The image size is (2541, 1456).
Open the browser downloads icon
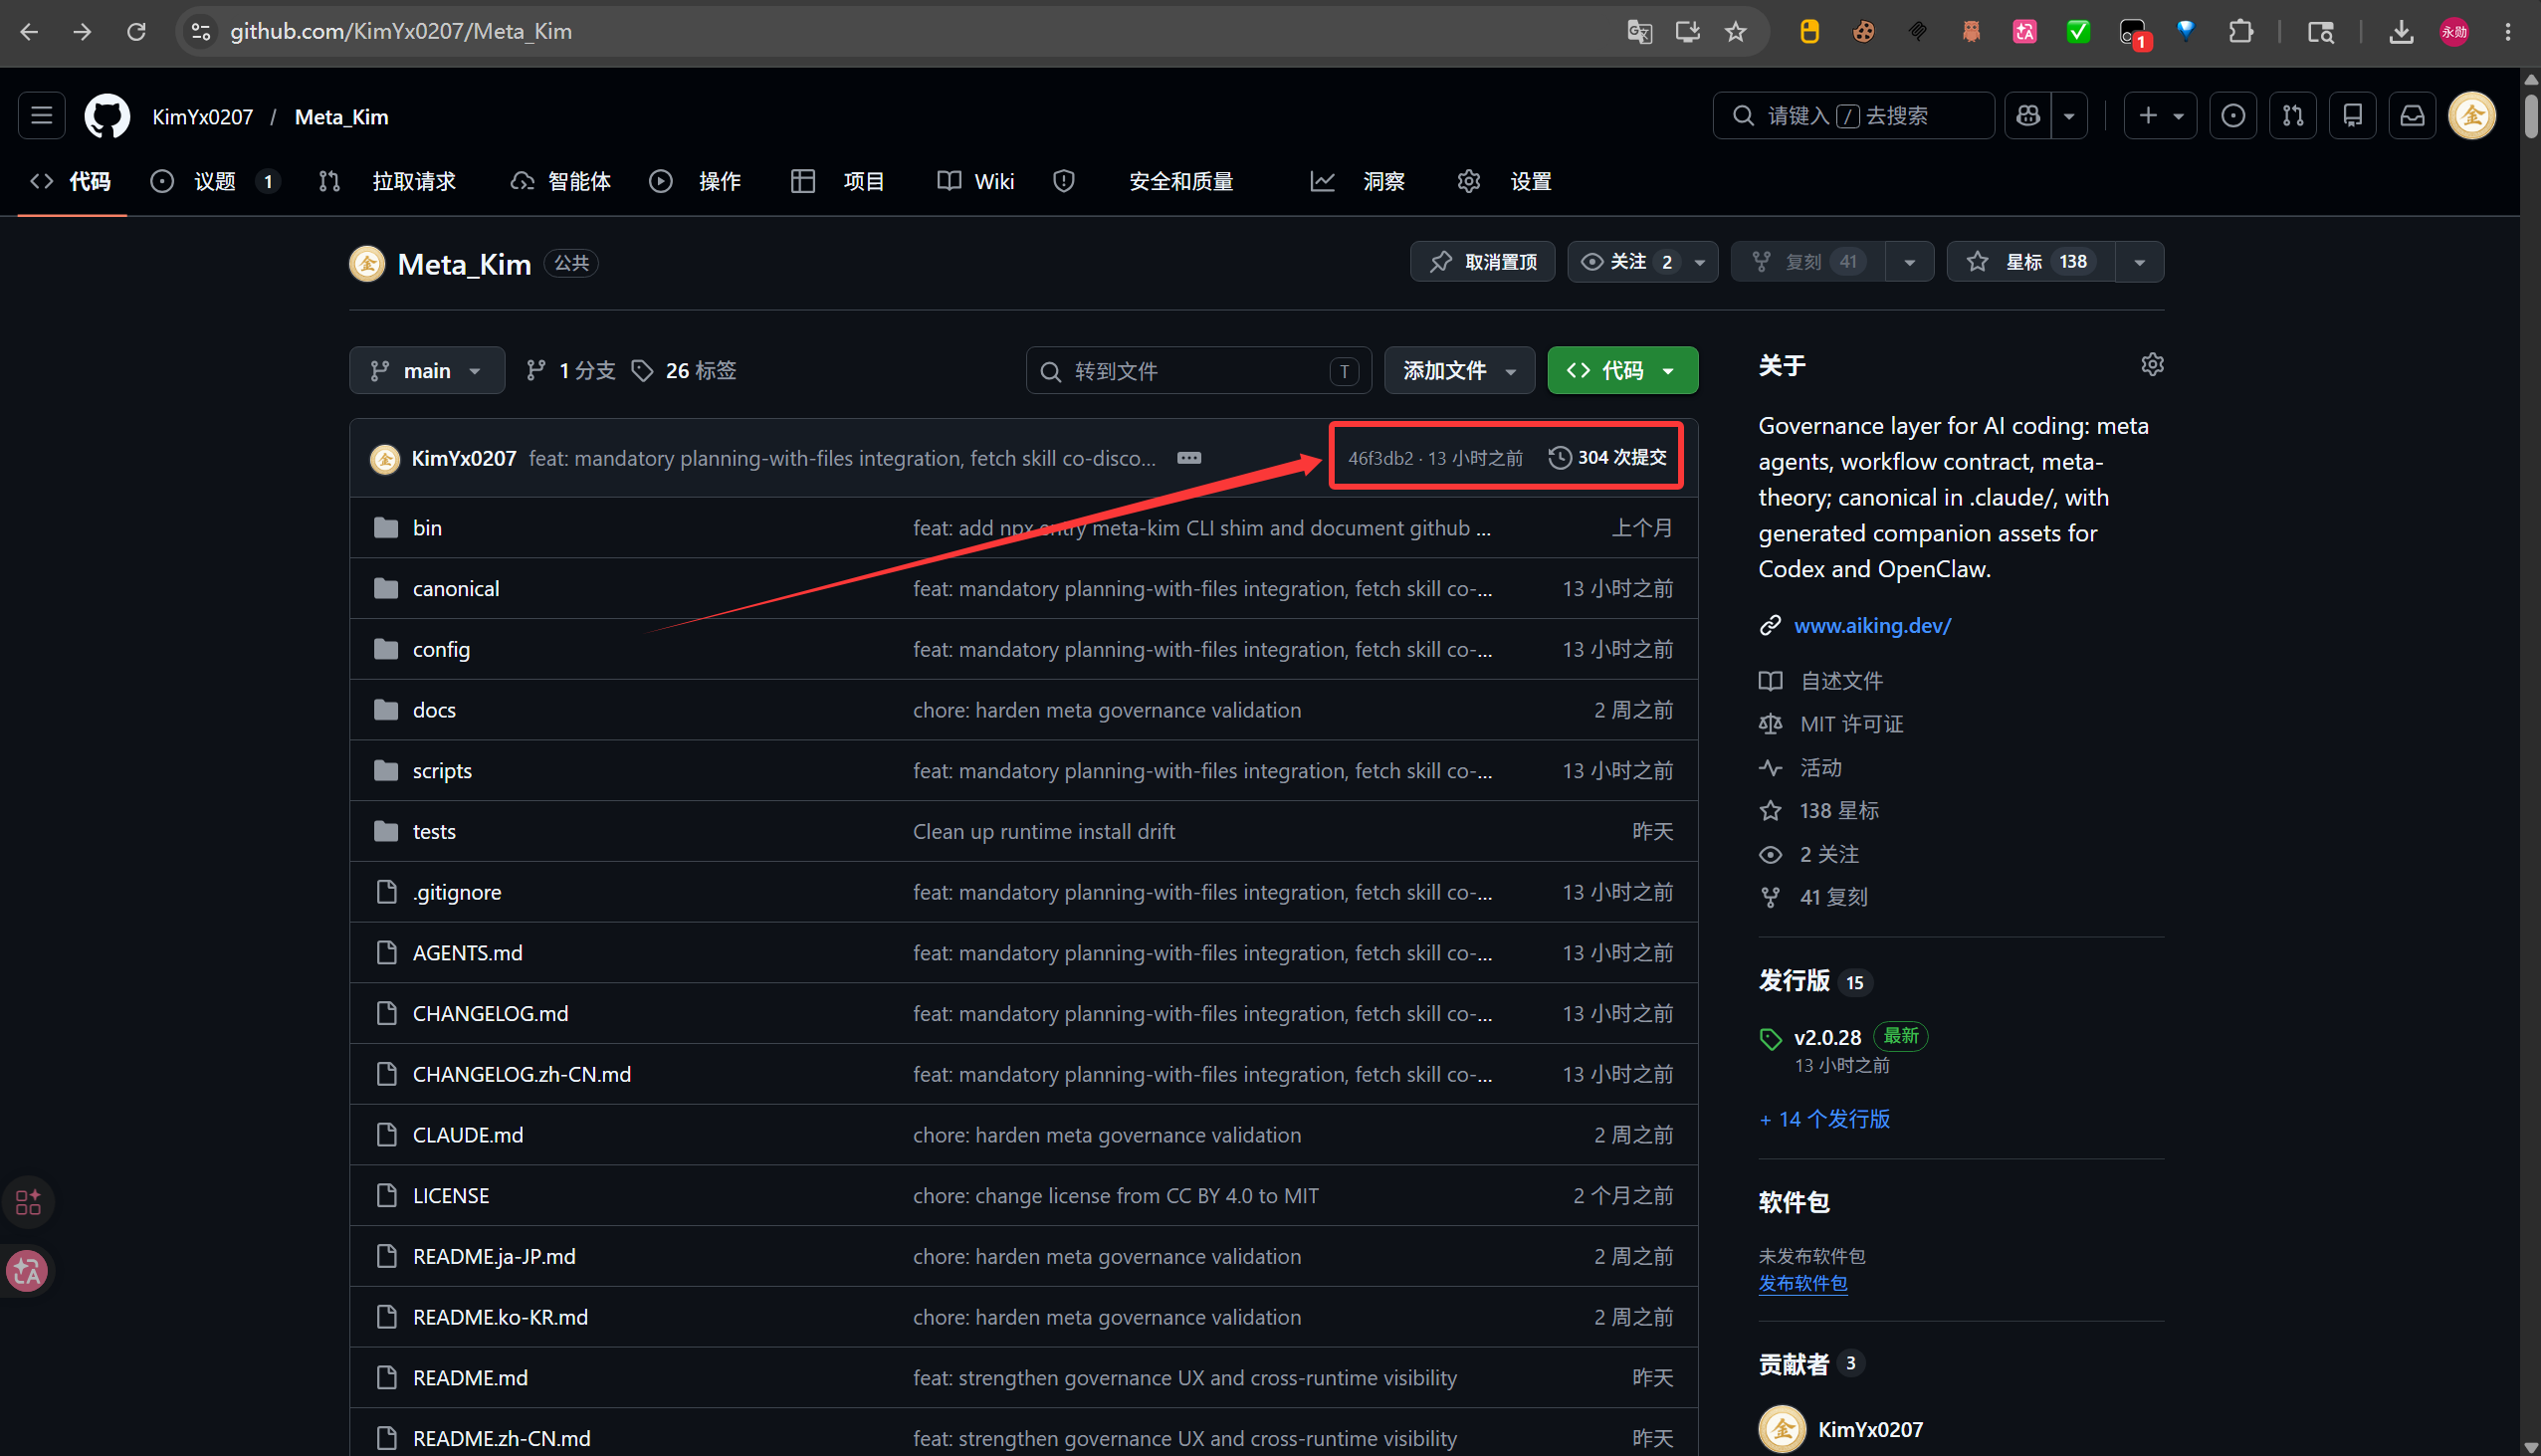[2401, 32]
